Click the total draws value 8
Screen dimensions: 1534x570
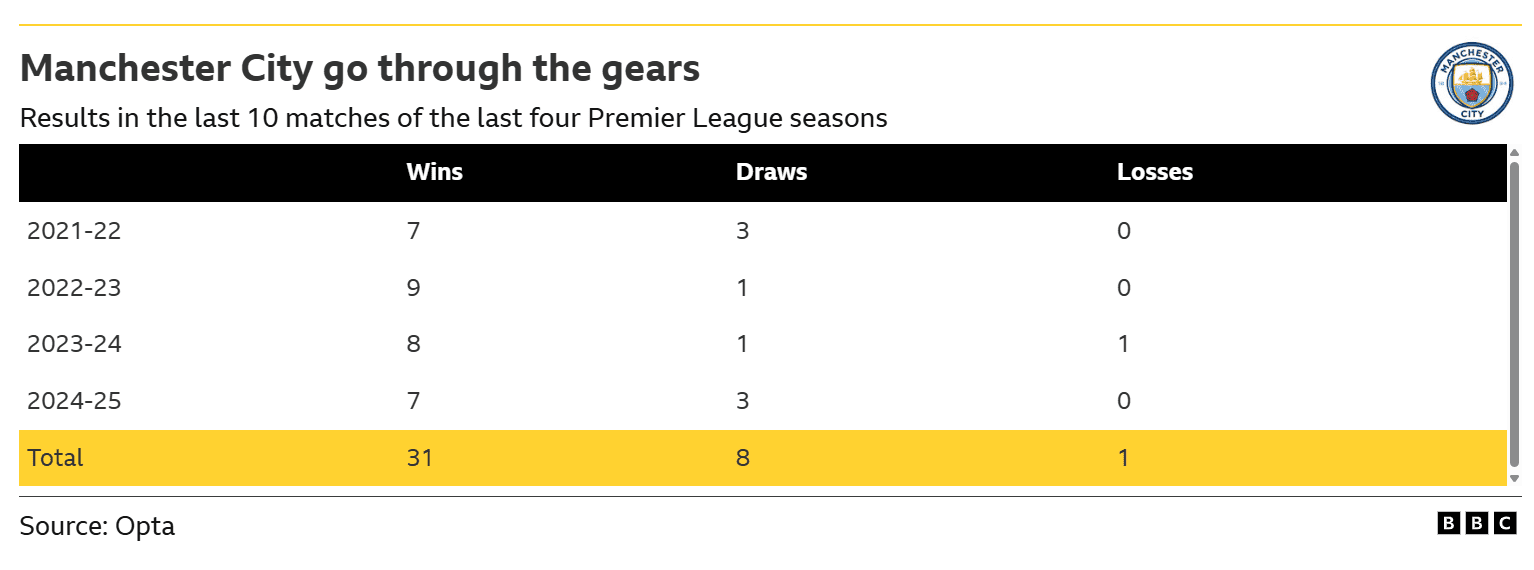pyautogui.click(x=743, y=458)
